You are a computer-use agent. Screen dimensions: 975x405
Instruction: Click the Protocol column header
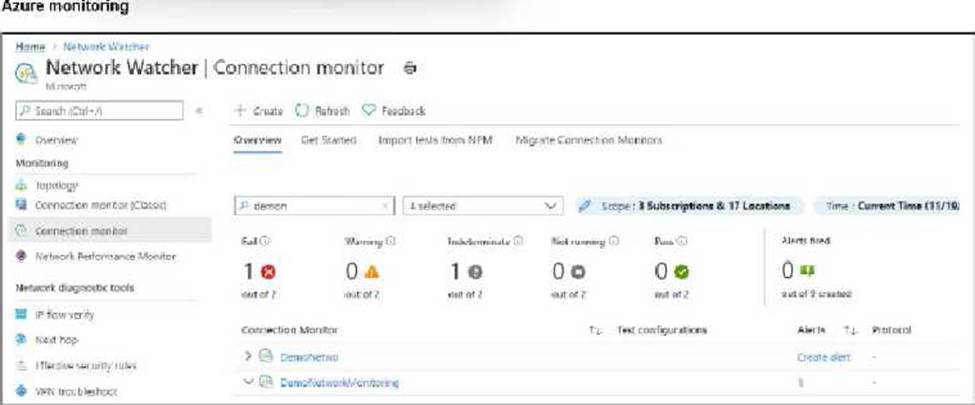892,330
